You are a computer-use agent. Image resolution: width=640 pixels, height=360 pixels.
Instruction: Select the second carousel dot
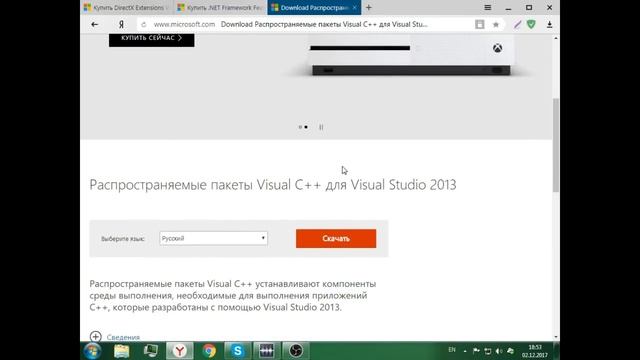pyautogui.click(x=306, y=127)
